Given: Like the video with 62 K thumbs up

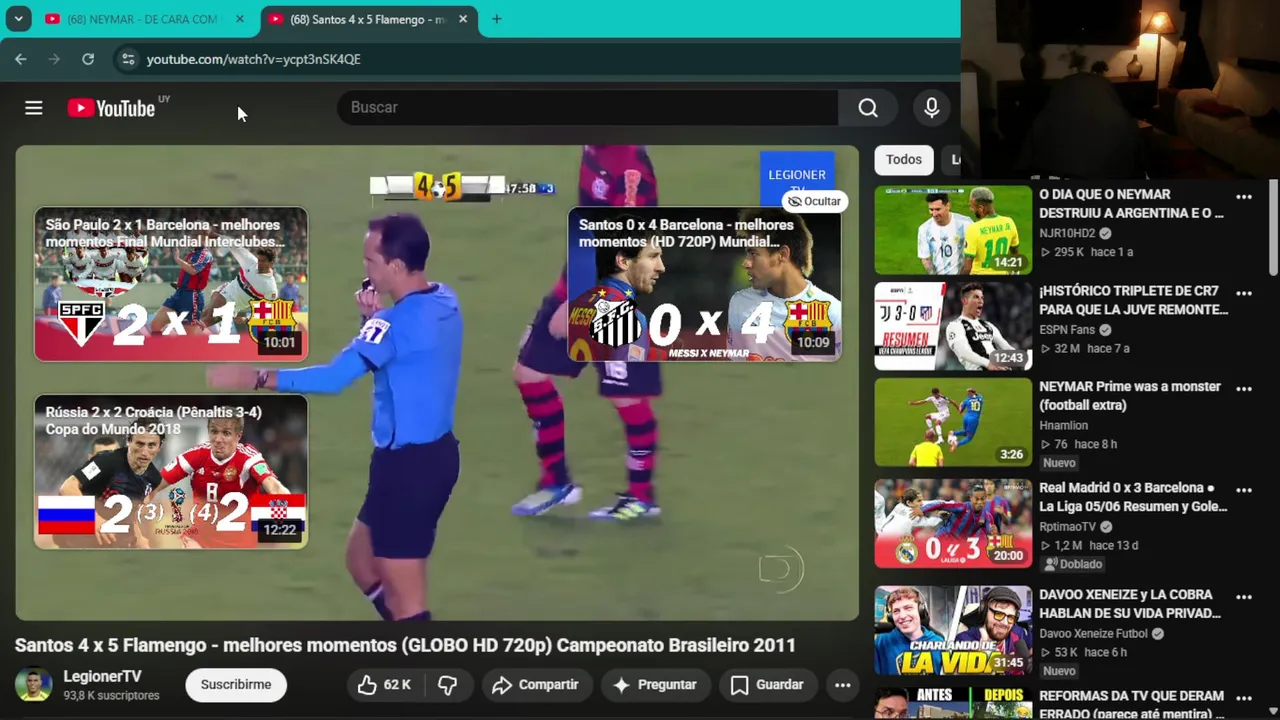Looking at the screenshot, I should tap(385, 685).
